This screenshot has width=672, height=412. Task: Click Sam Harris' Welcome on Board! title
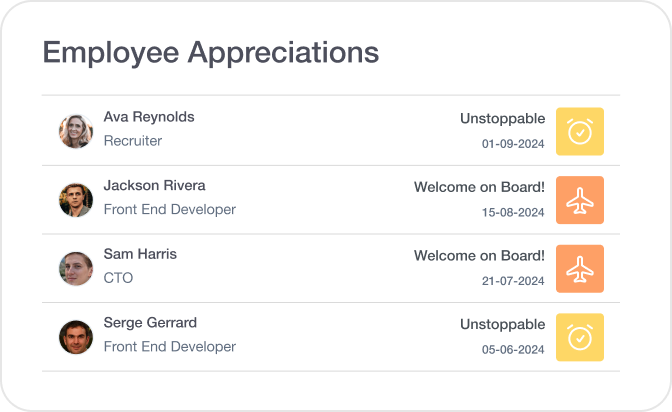coord(479,255)
